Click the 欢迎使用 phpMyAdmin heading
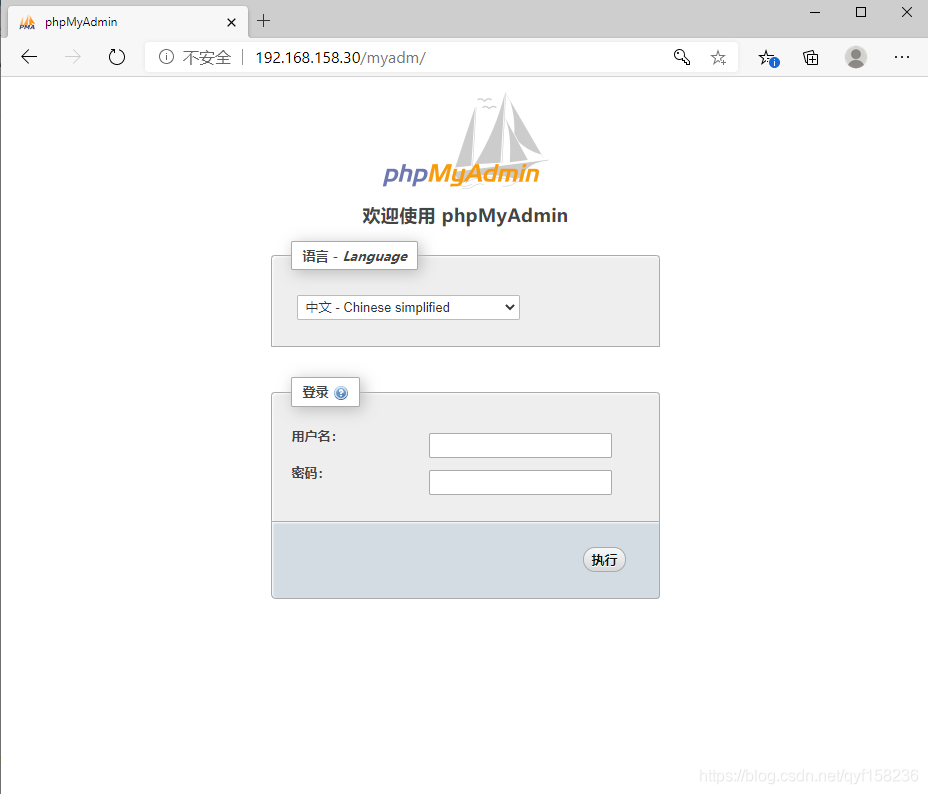The image size is (928, 794). (x=465, y=216)
